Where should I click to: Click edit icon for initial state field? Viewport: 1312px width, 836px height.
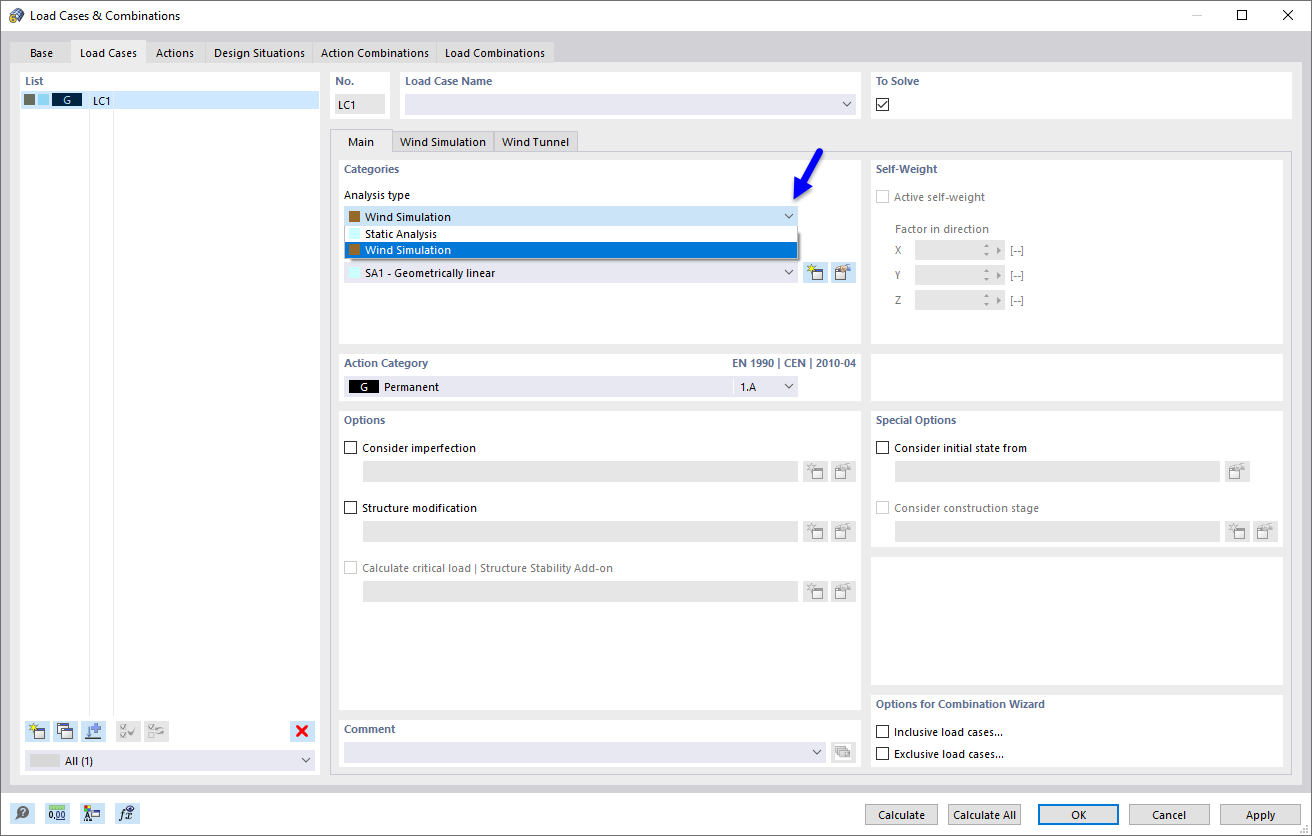(x=1237, y=471)
